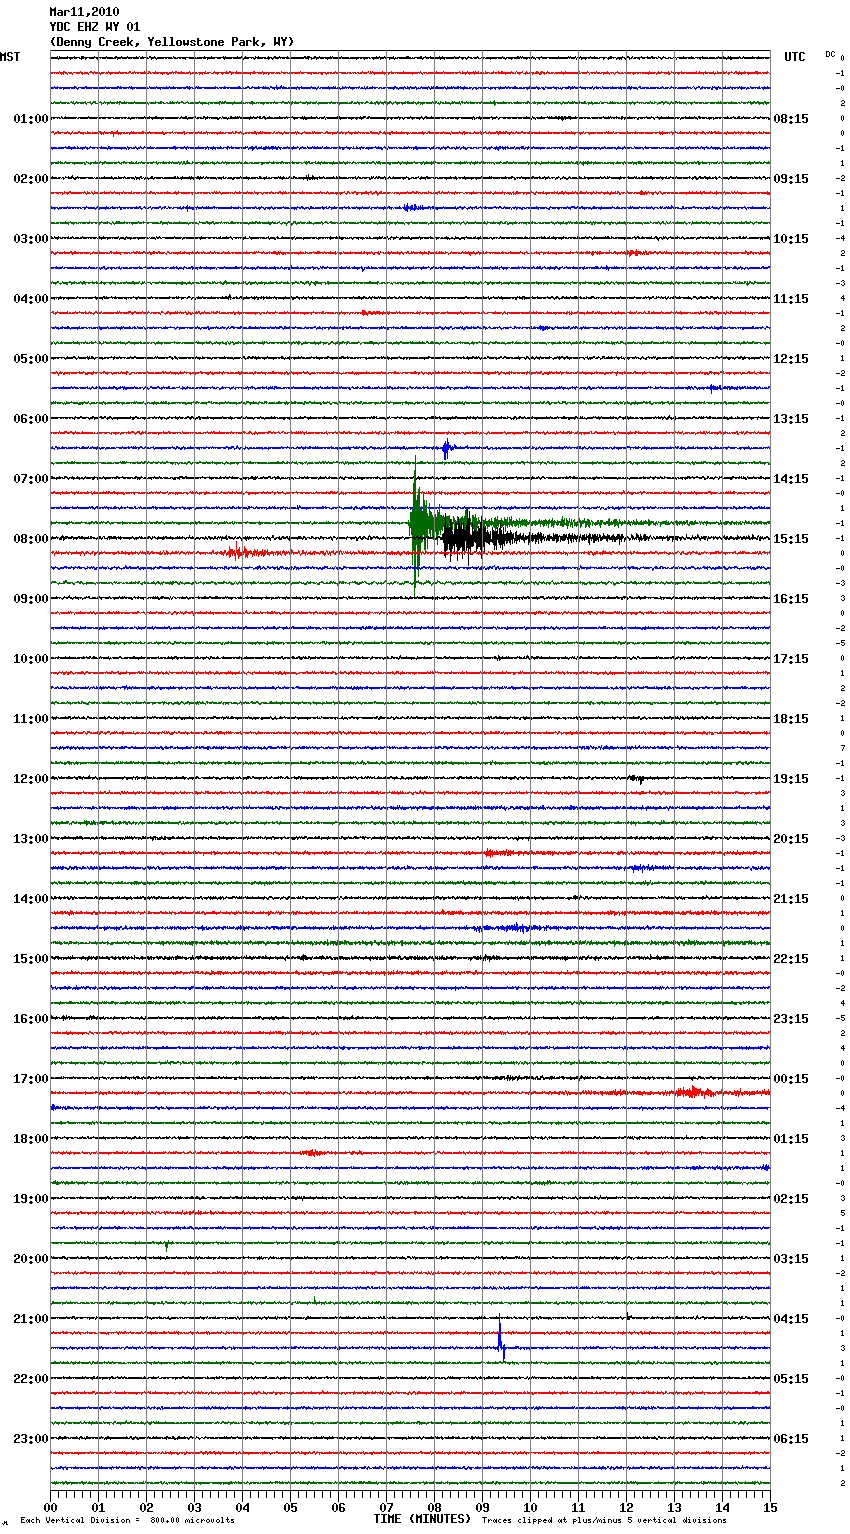Screen dimensions: 850x1534
Task: Select the "06:15" UTC time label
Action: point(791,1439)
